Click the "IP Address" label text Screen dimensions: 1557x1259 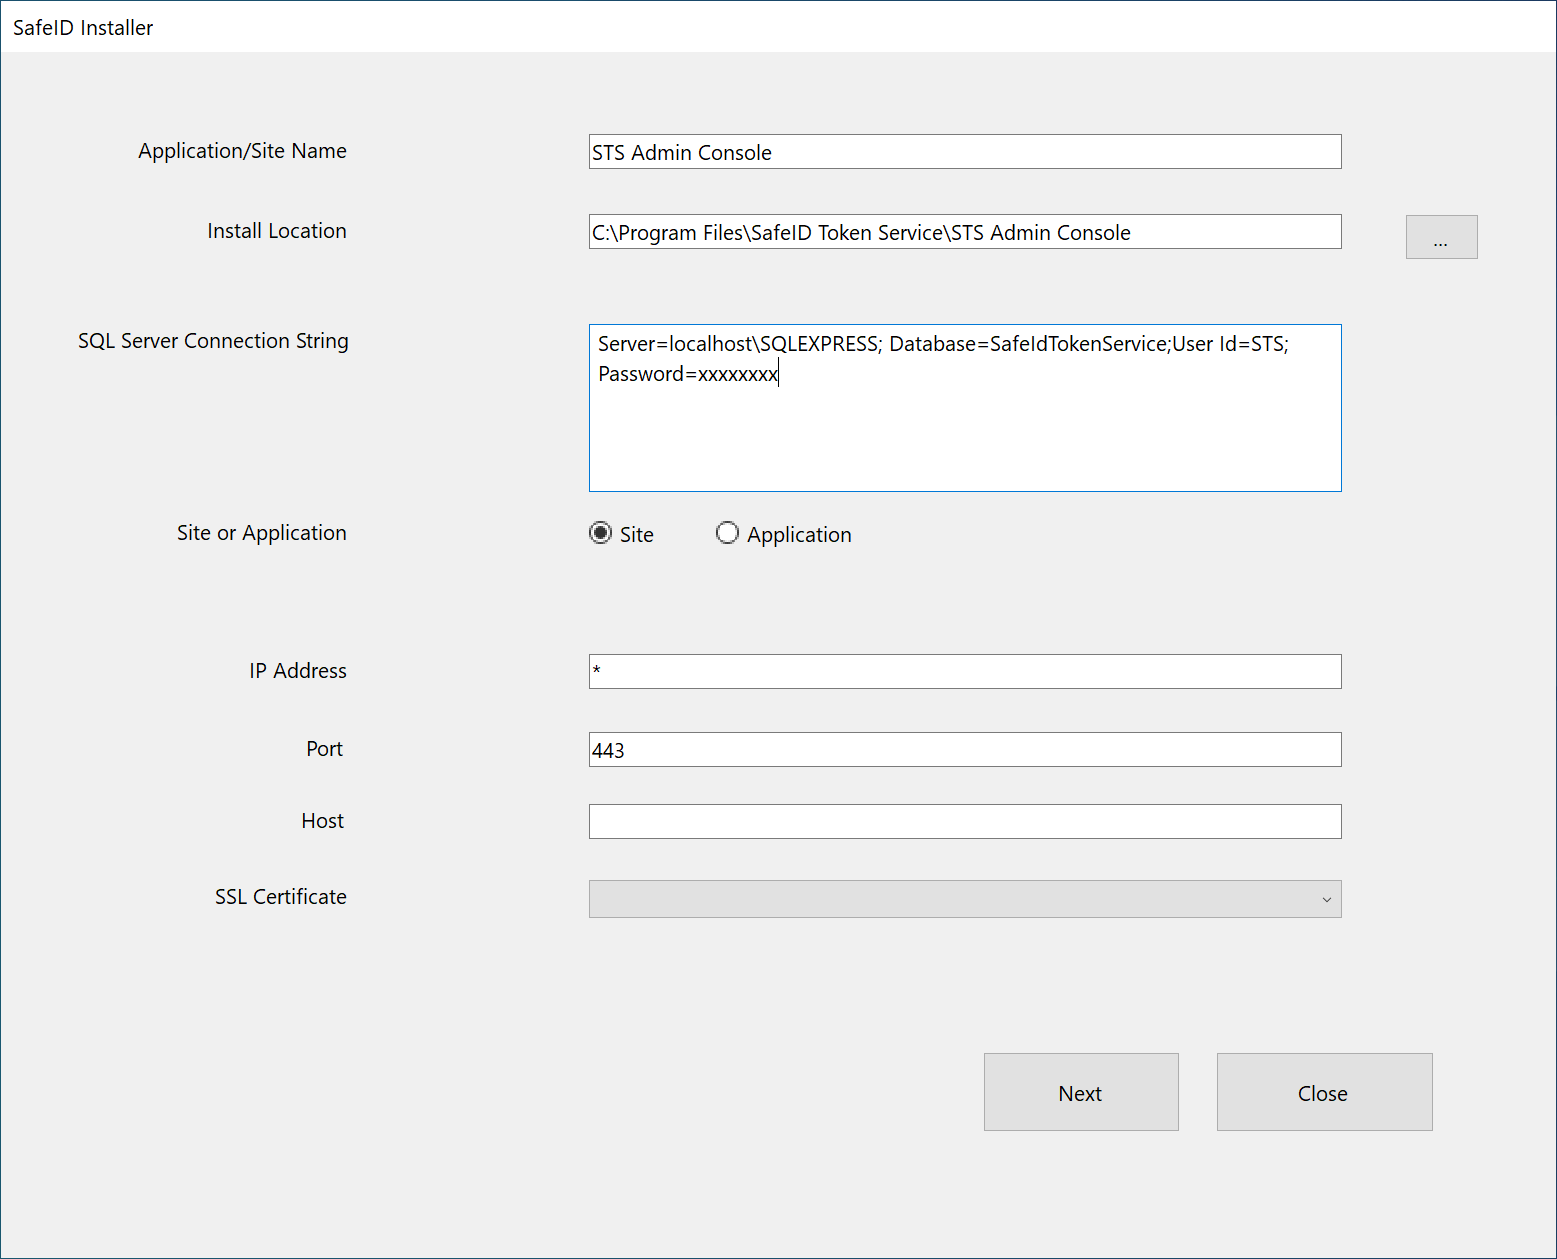297,671
